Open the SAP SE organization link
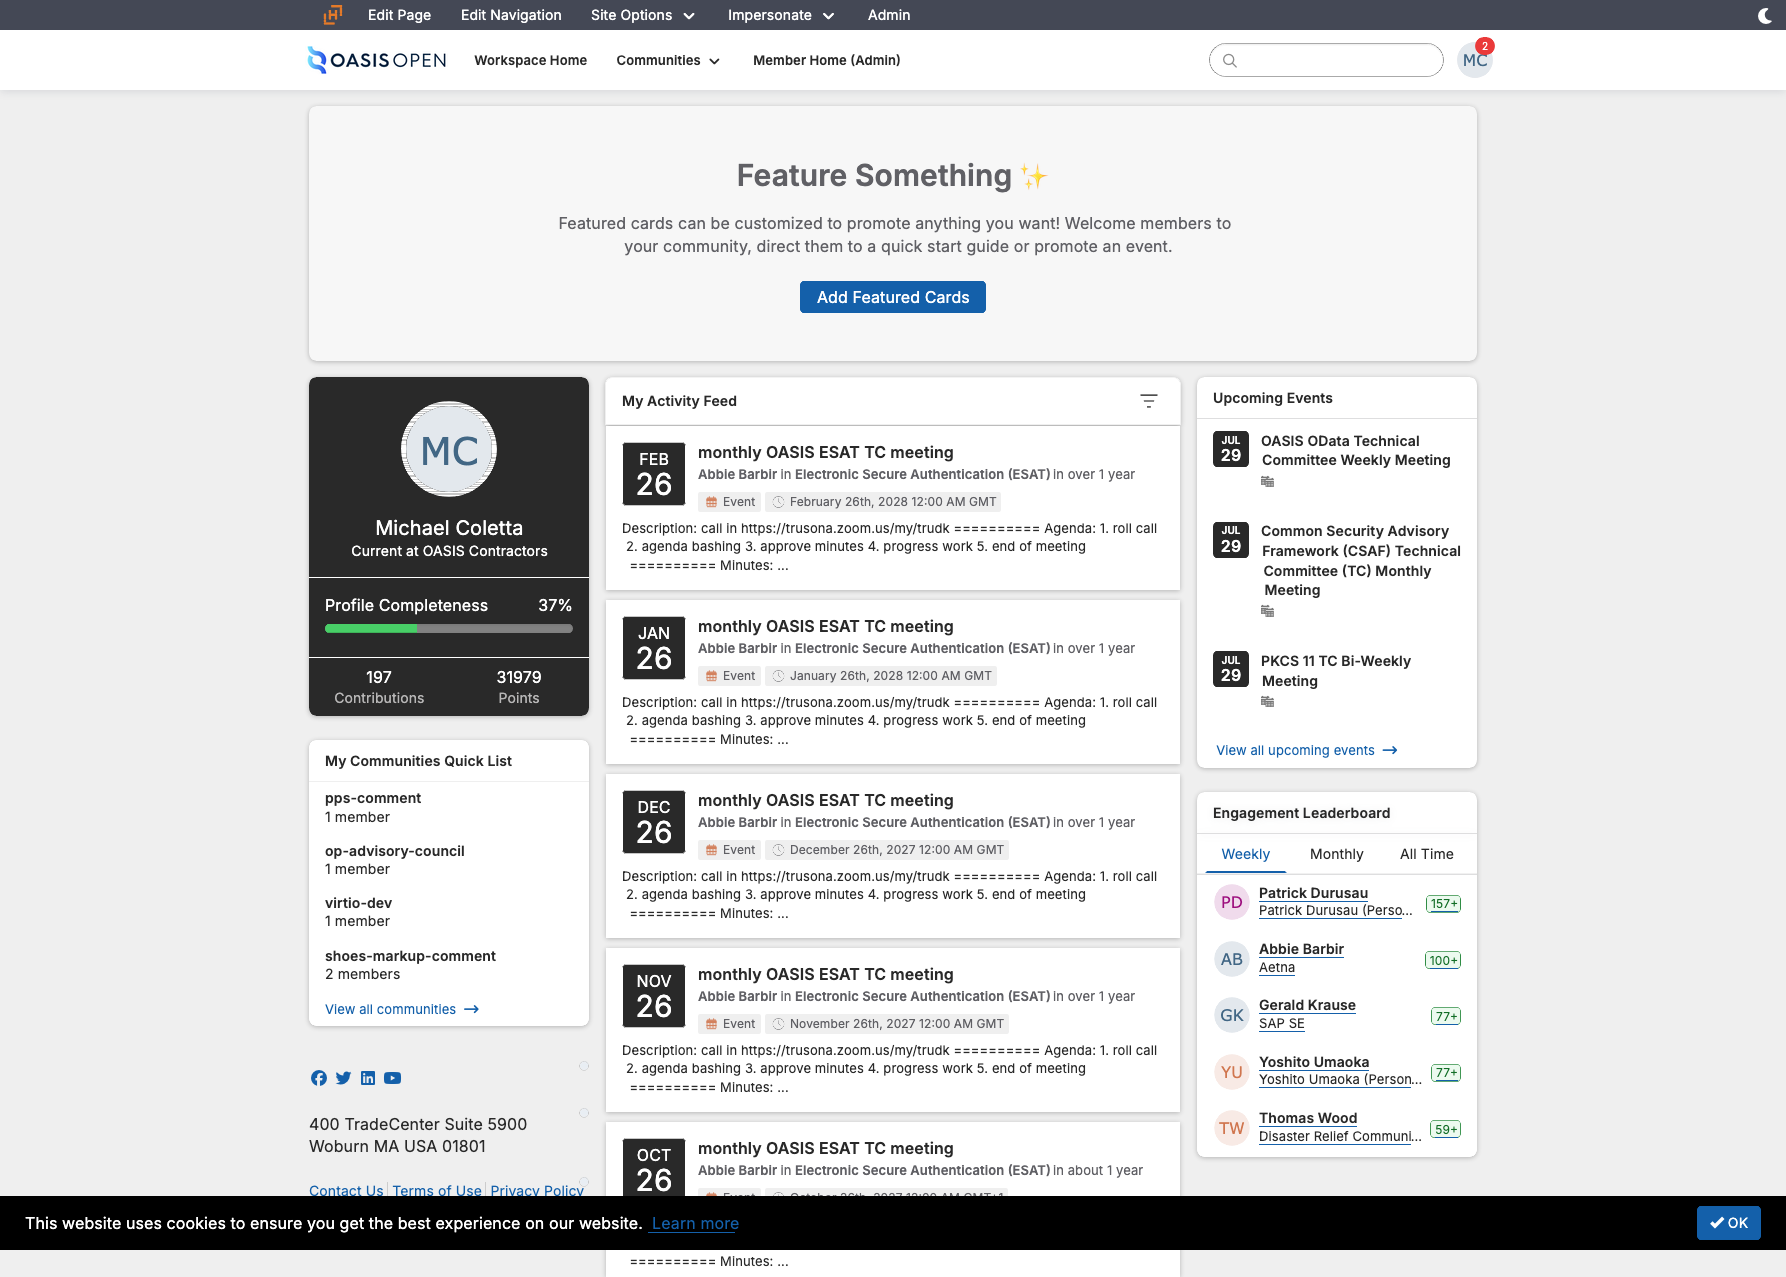 click(1282, 1023)
